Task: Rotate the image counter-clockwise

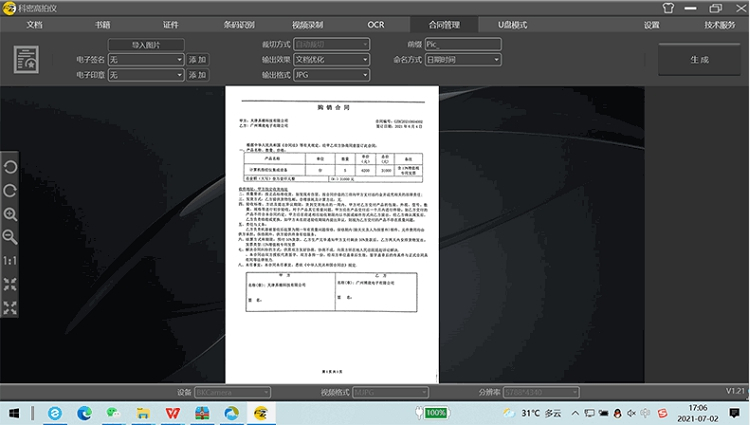Action: tap(10, 167)
